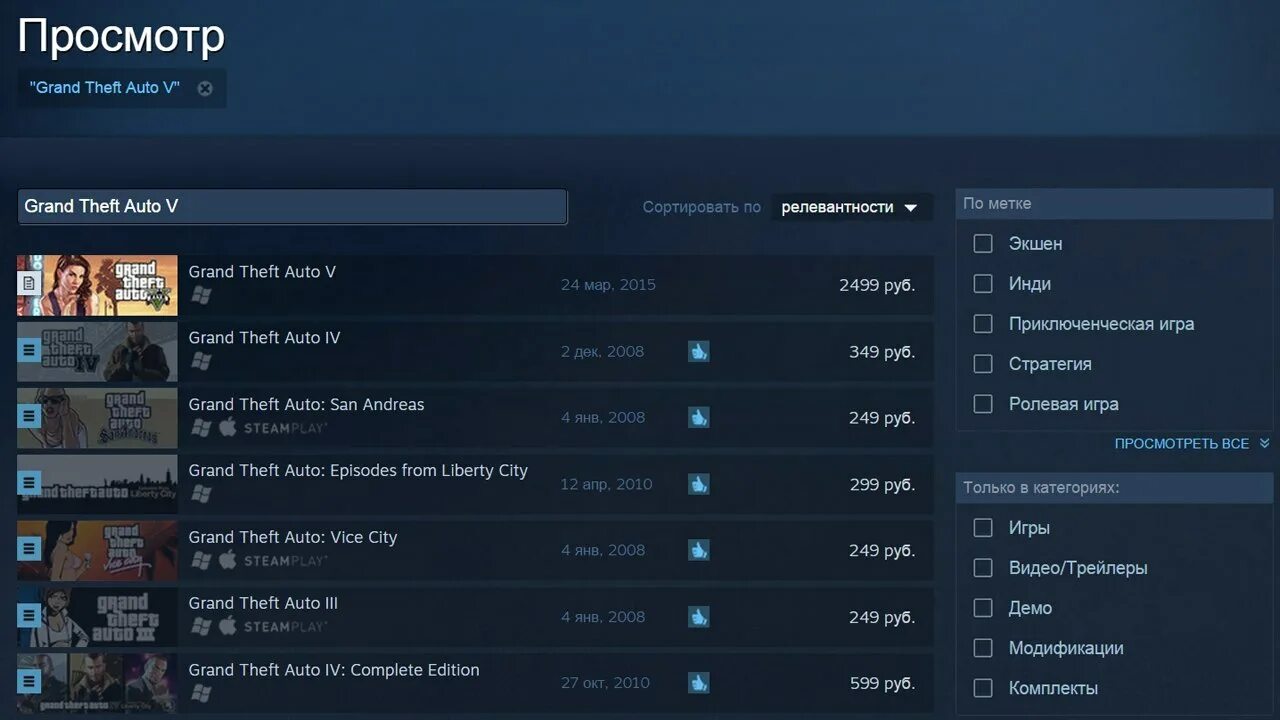1280x720 pixels.
Task: Click the Apple icon in Vice City row
Action: pyautogui.click(x=228, y=560)
